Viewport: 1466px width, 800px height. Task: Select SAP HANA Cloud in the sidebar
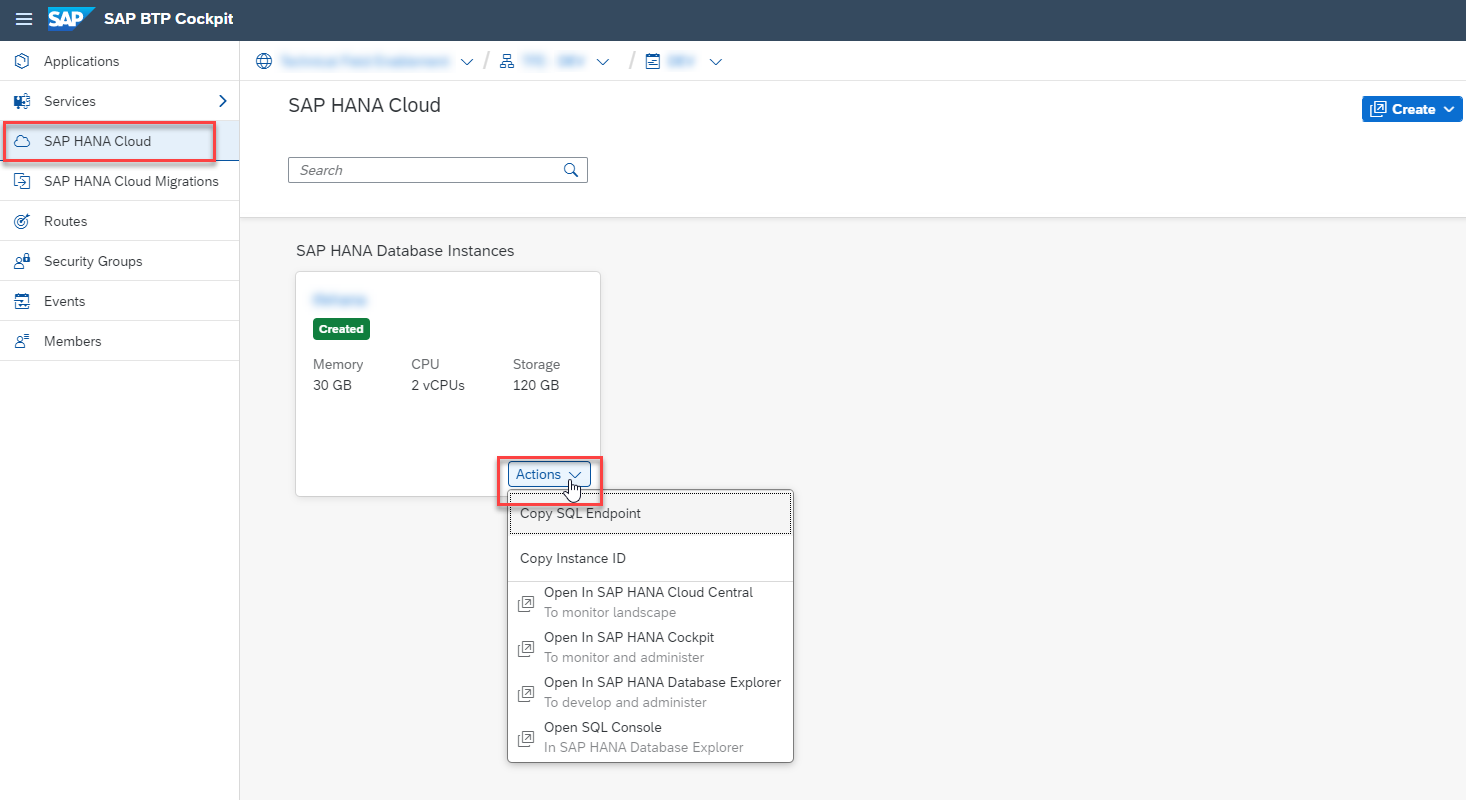(x=119, y=141)
